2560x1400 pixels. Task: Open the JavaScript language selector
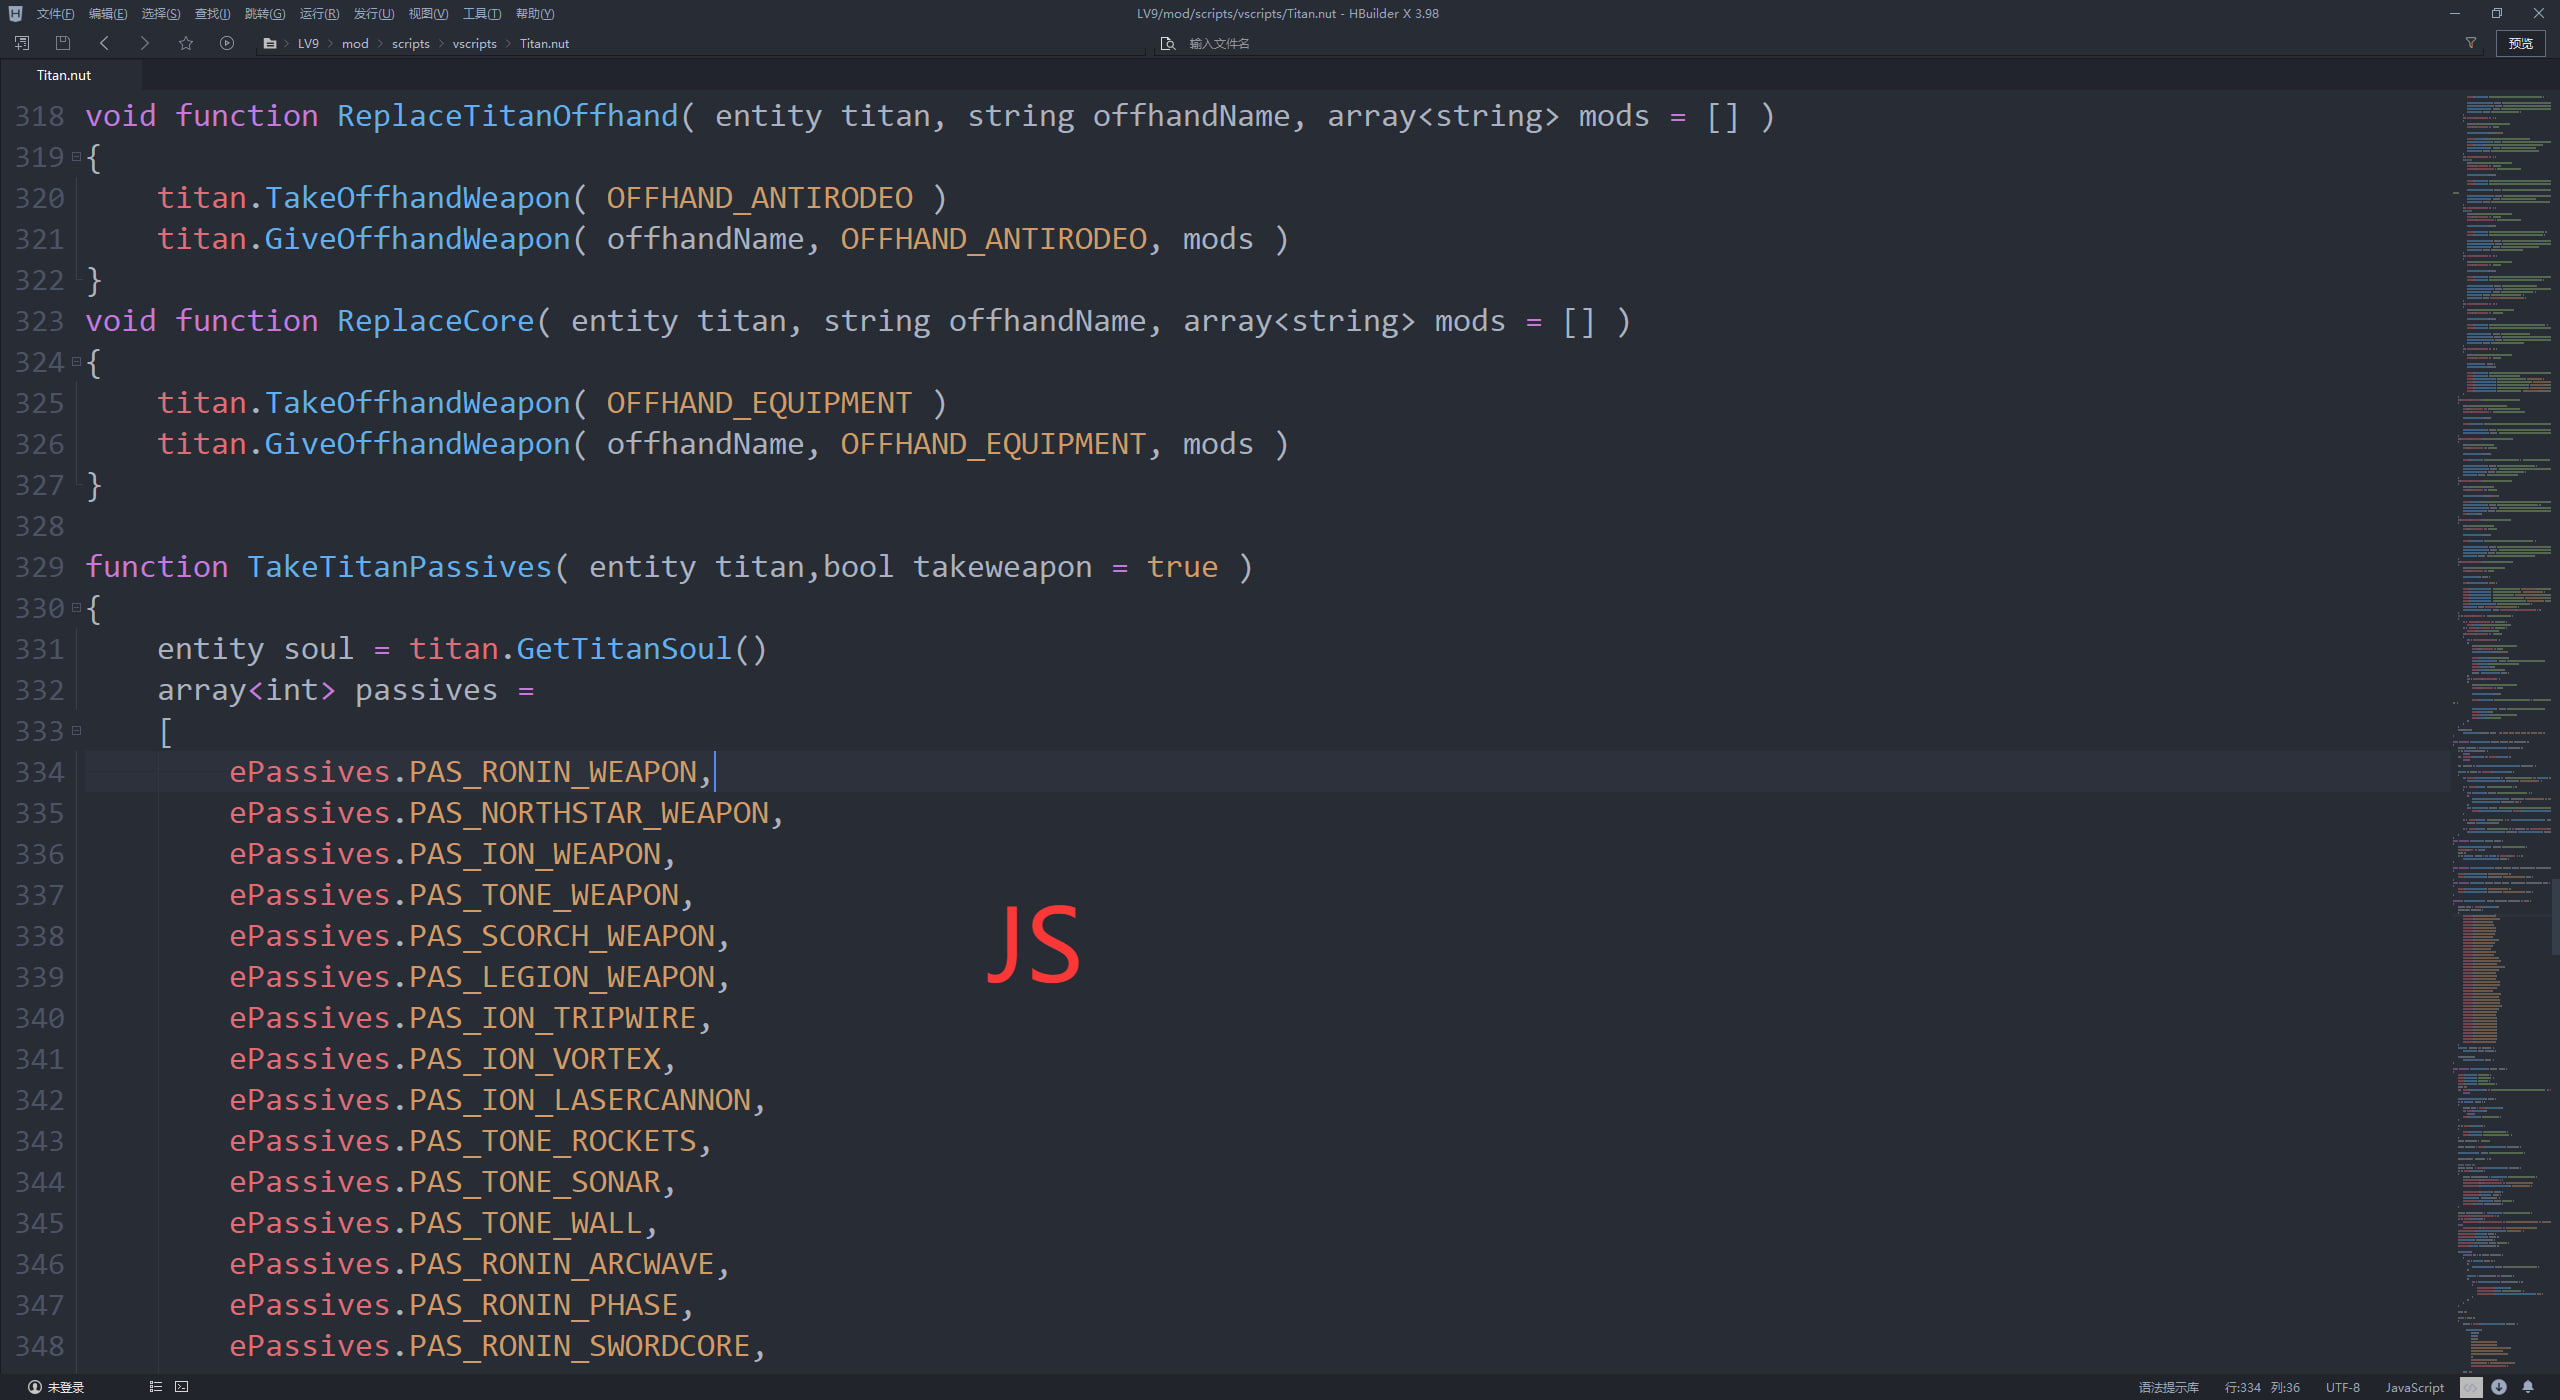2414,1387
